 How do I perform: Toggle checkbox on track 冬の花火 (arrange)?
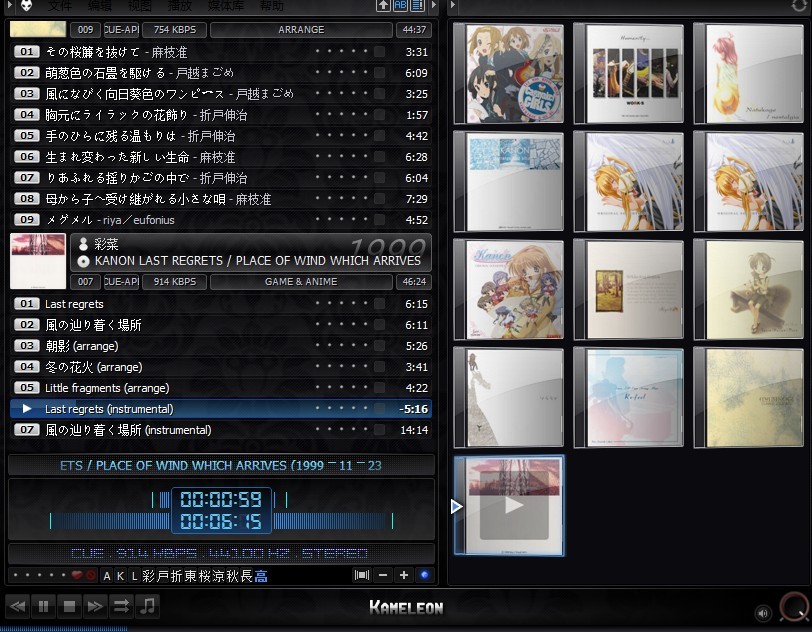(379, 367)
